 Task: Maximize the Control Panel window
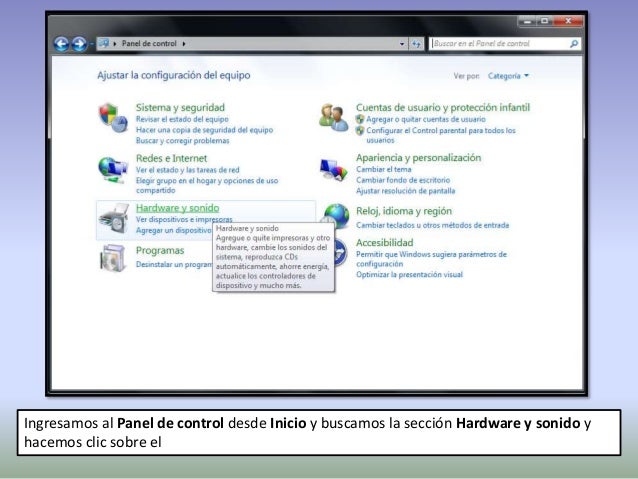tap(544, 21)
